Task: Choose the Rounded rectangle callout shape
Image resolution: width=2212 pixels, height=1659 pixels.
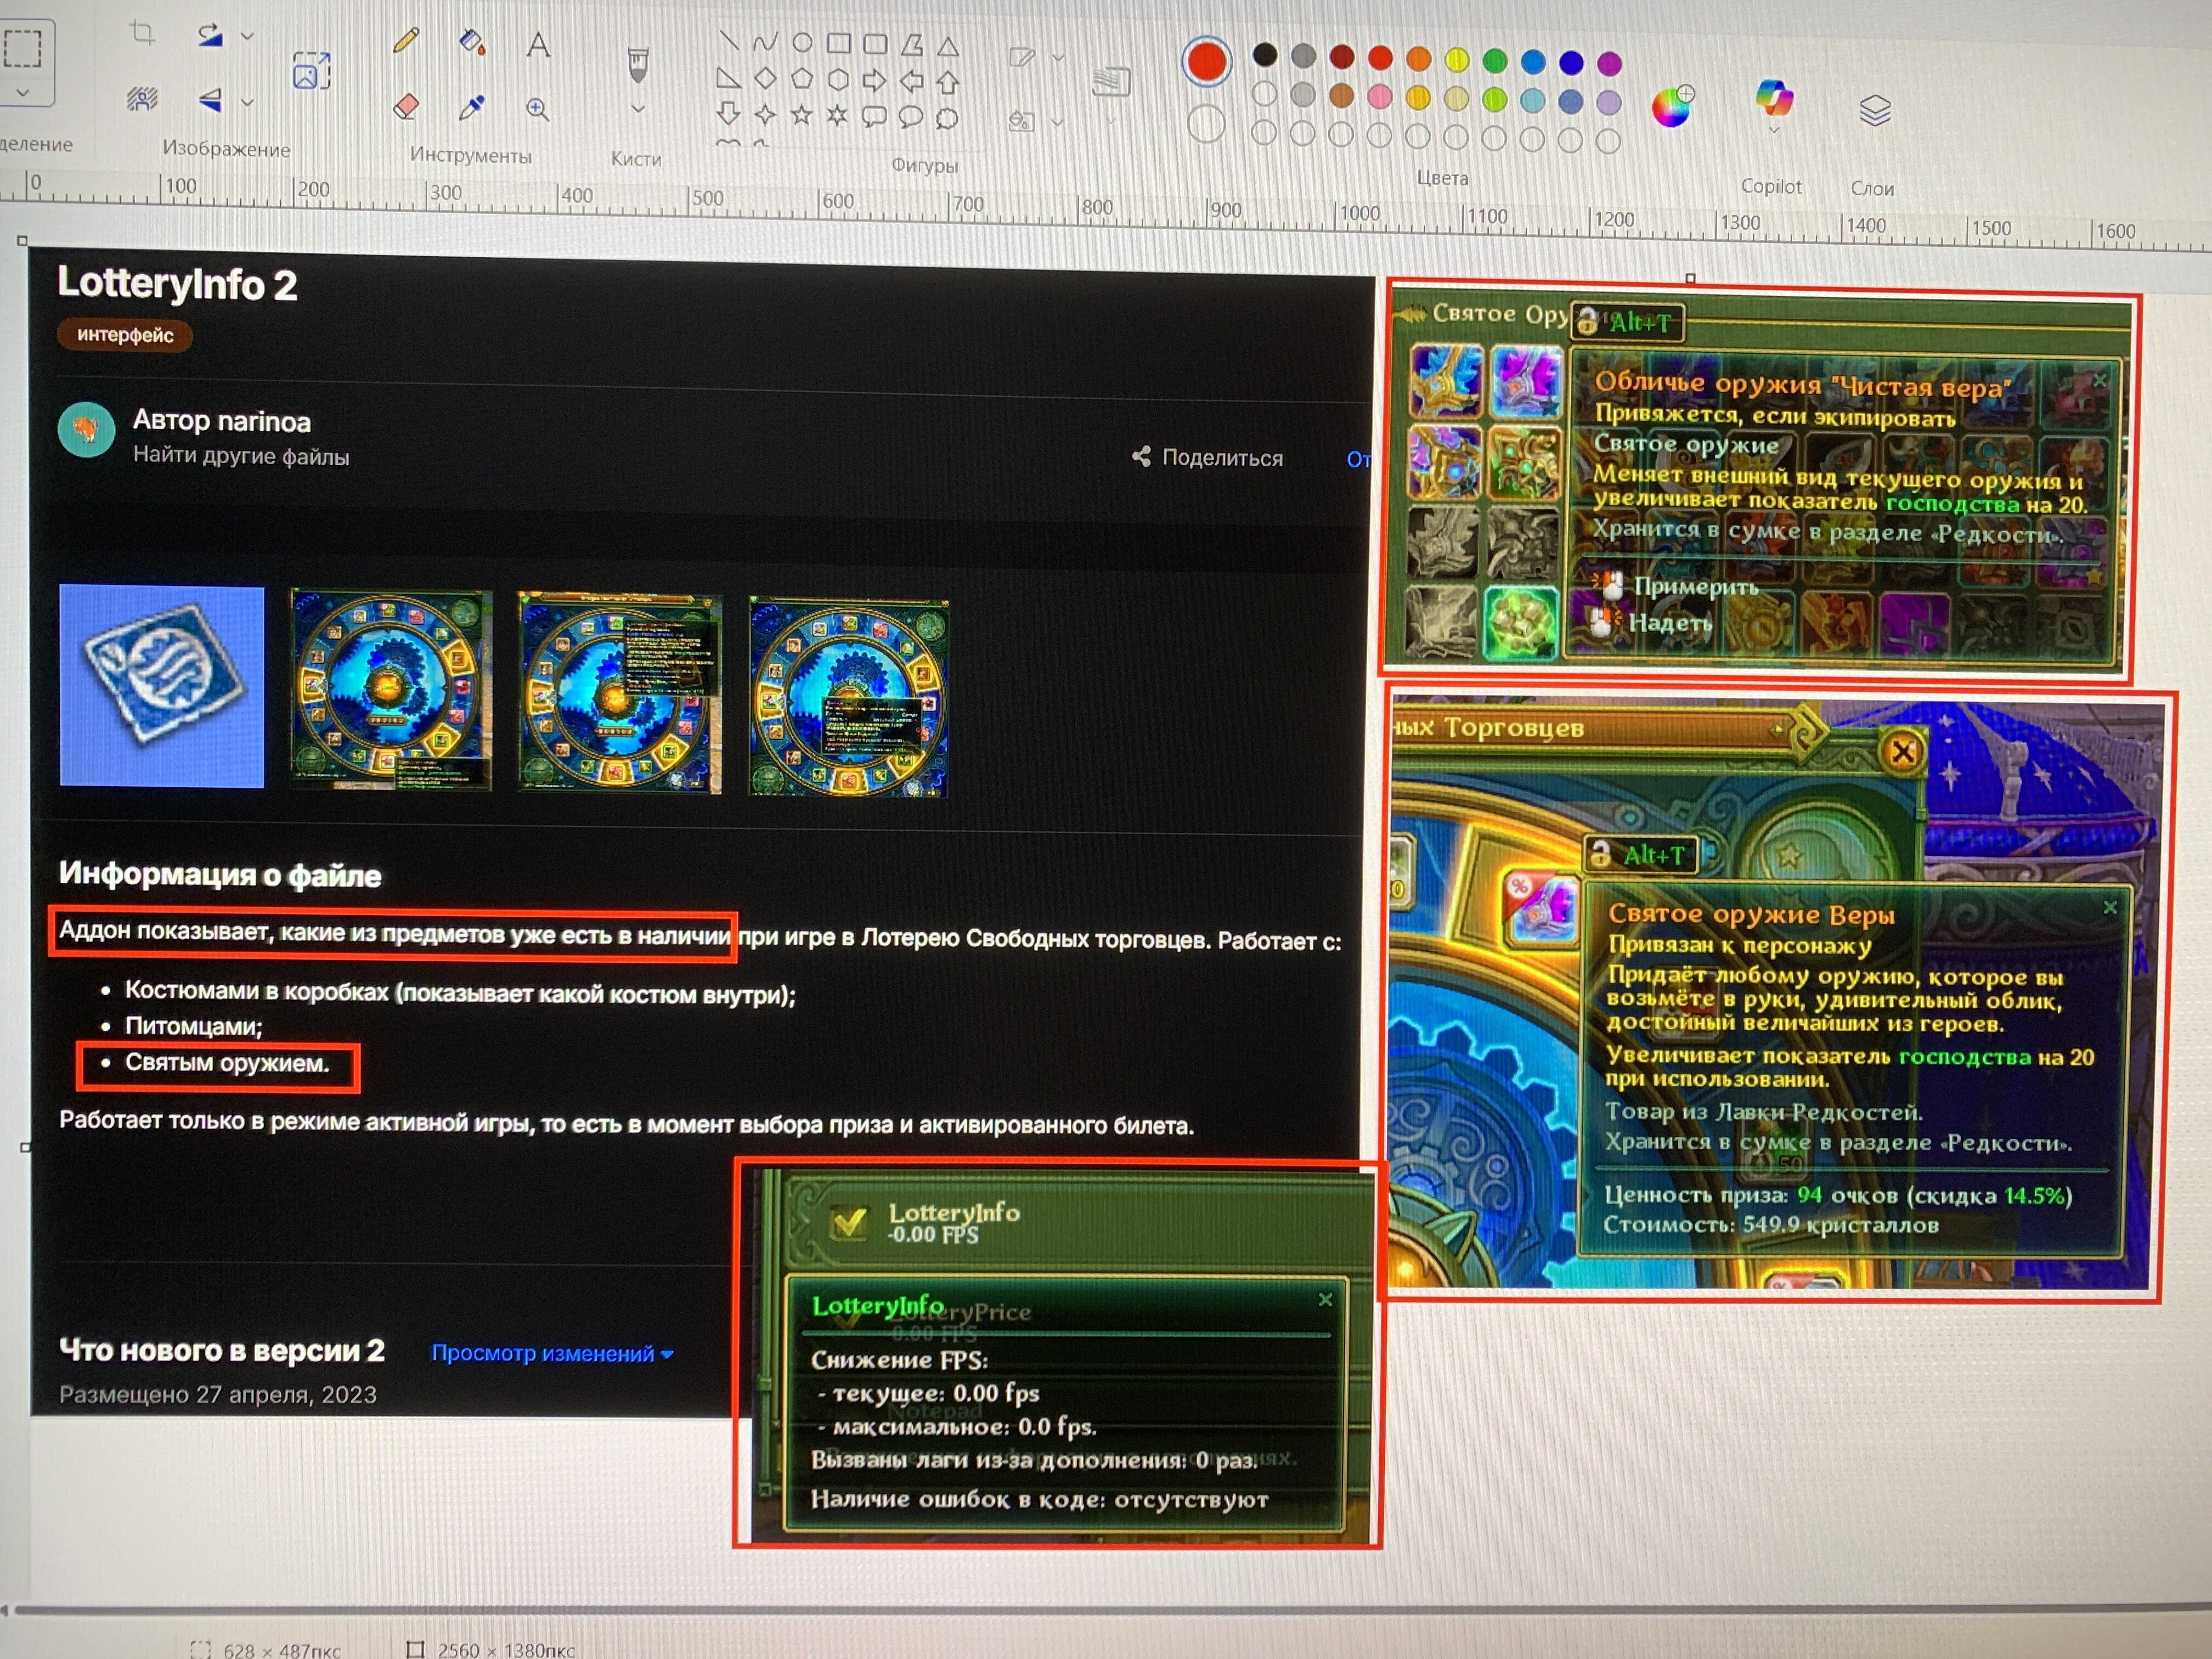Action: [x=875, y=117]
